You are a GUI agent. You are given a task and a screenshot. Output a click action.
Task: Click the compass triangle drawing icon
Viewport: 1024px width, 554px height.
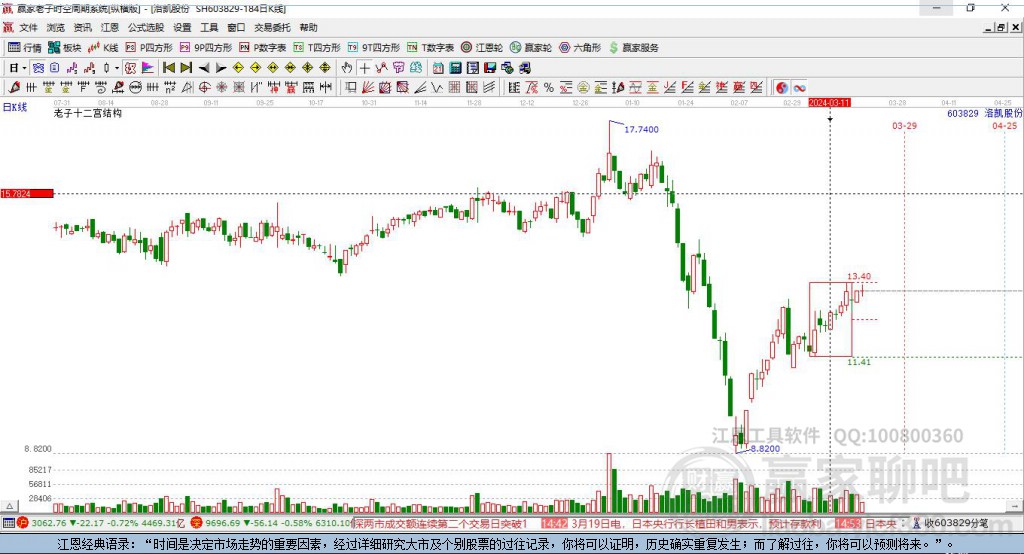click(x=187, y=88)
